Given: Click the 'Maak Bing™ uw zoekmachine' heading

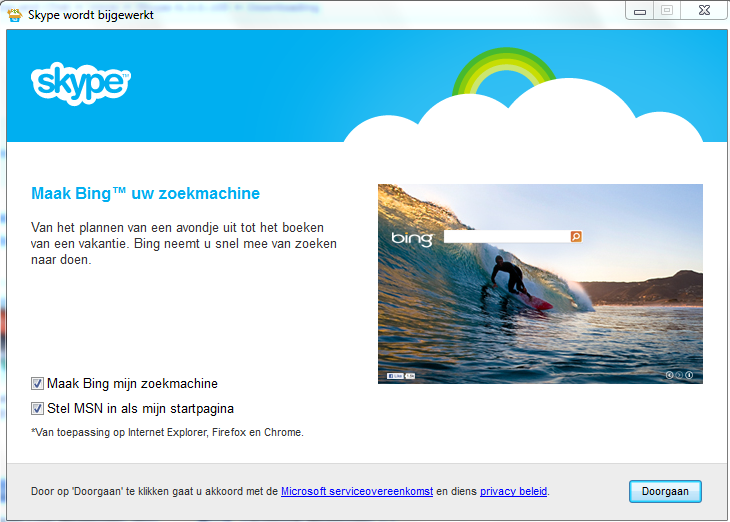Looking at the screenshot, I should (x=145, y=193).
